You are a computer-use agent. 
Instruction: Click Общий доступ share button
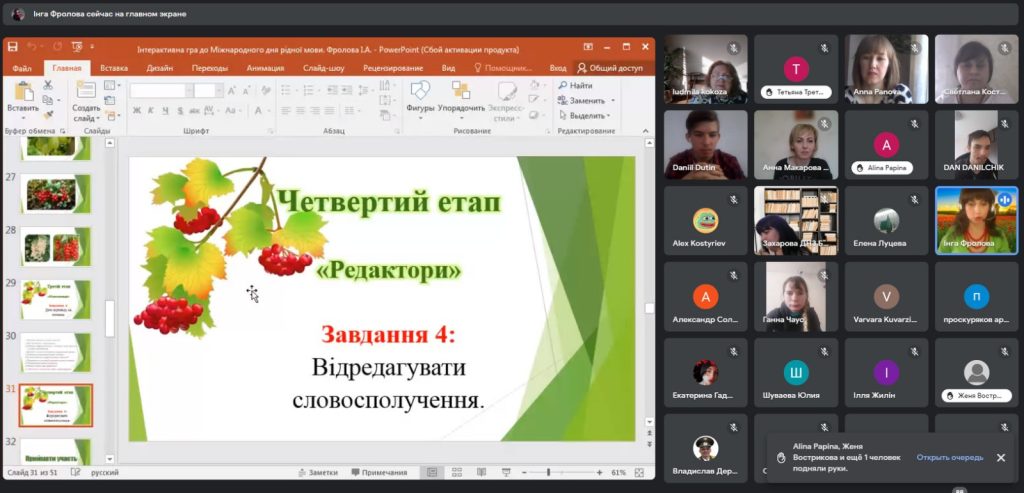(610, 68)
